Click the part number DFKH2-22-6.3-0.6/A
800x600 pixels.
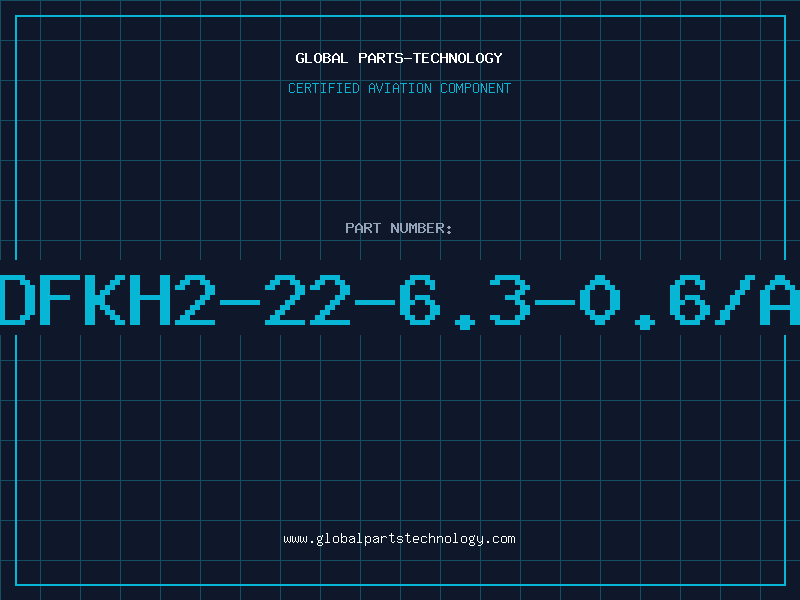click(400, 301)
